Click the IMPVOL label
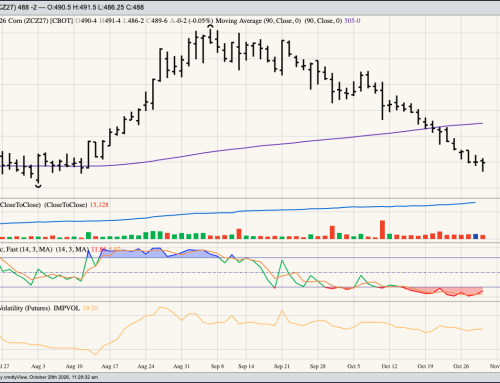Image resolution: width=500 pixels, height=383 pixels. click(x=67, y=308)
